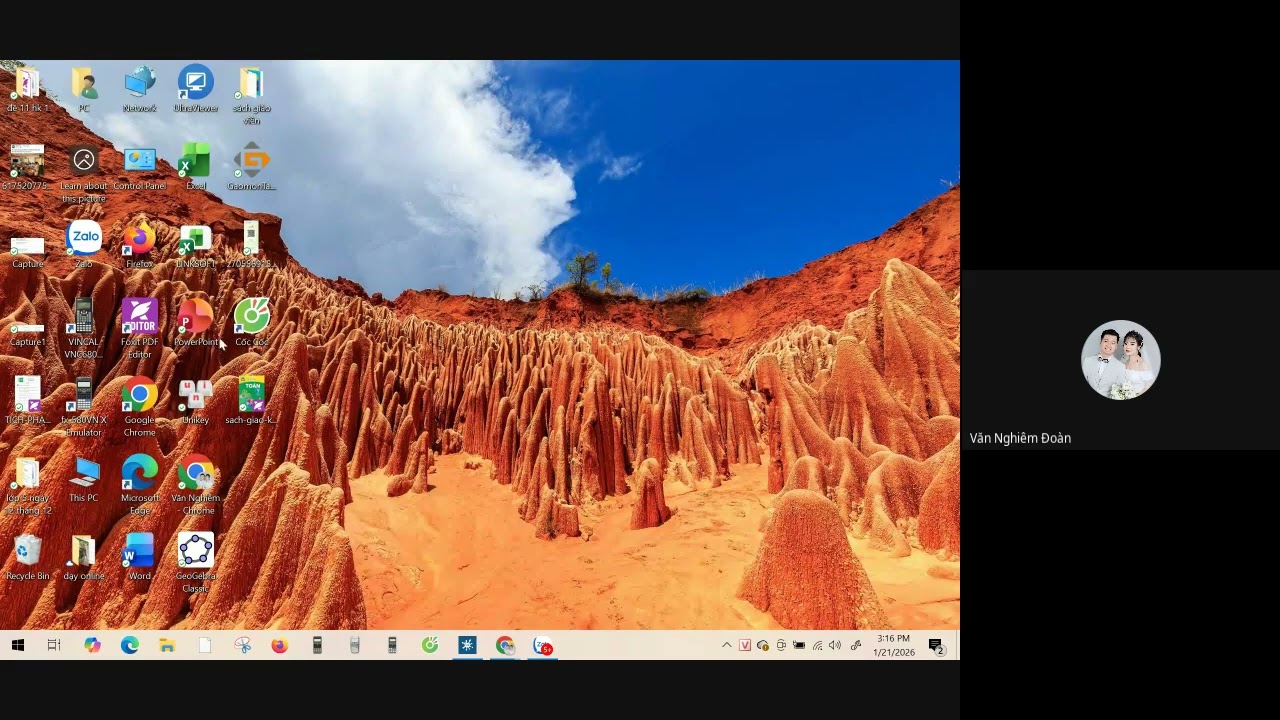This screenshot has width=1280, height=720.
Task: Open Microsoft Edge from the taskbar
Action: 130,646
